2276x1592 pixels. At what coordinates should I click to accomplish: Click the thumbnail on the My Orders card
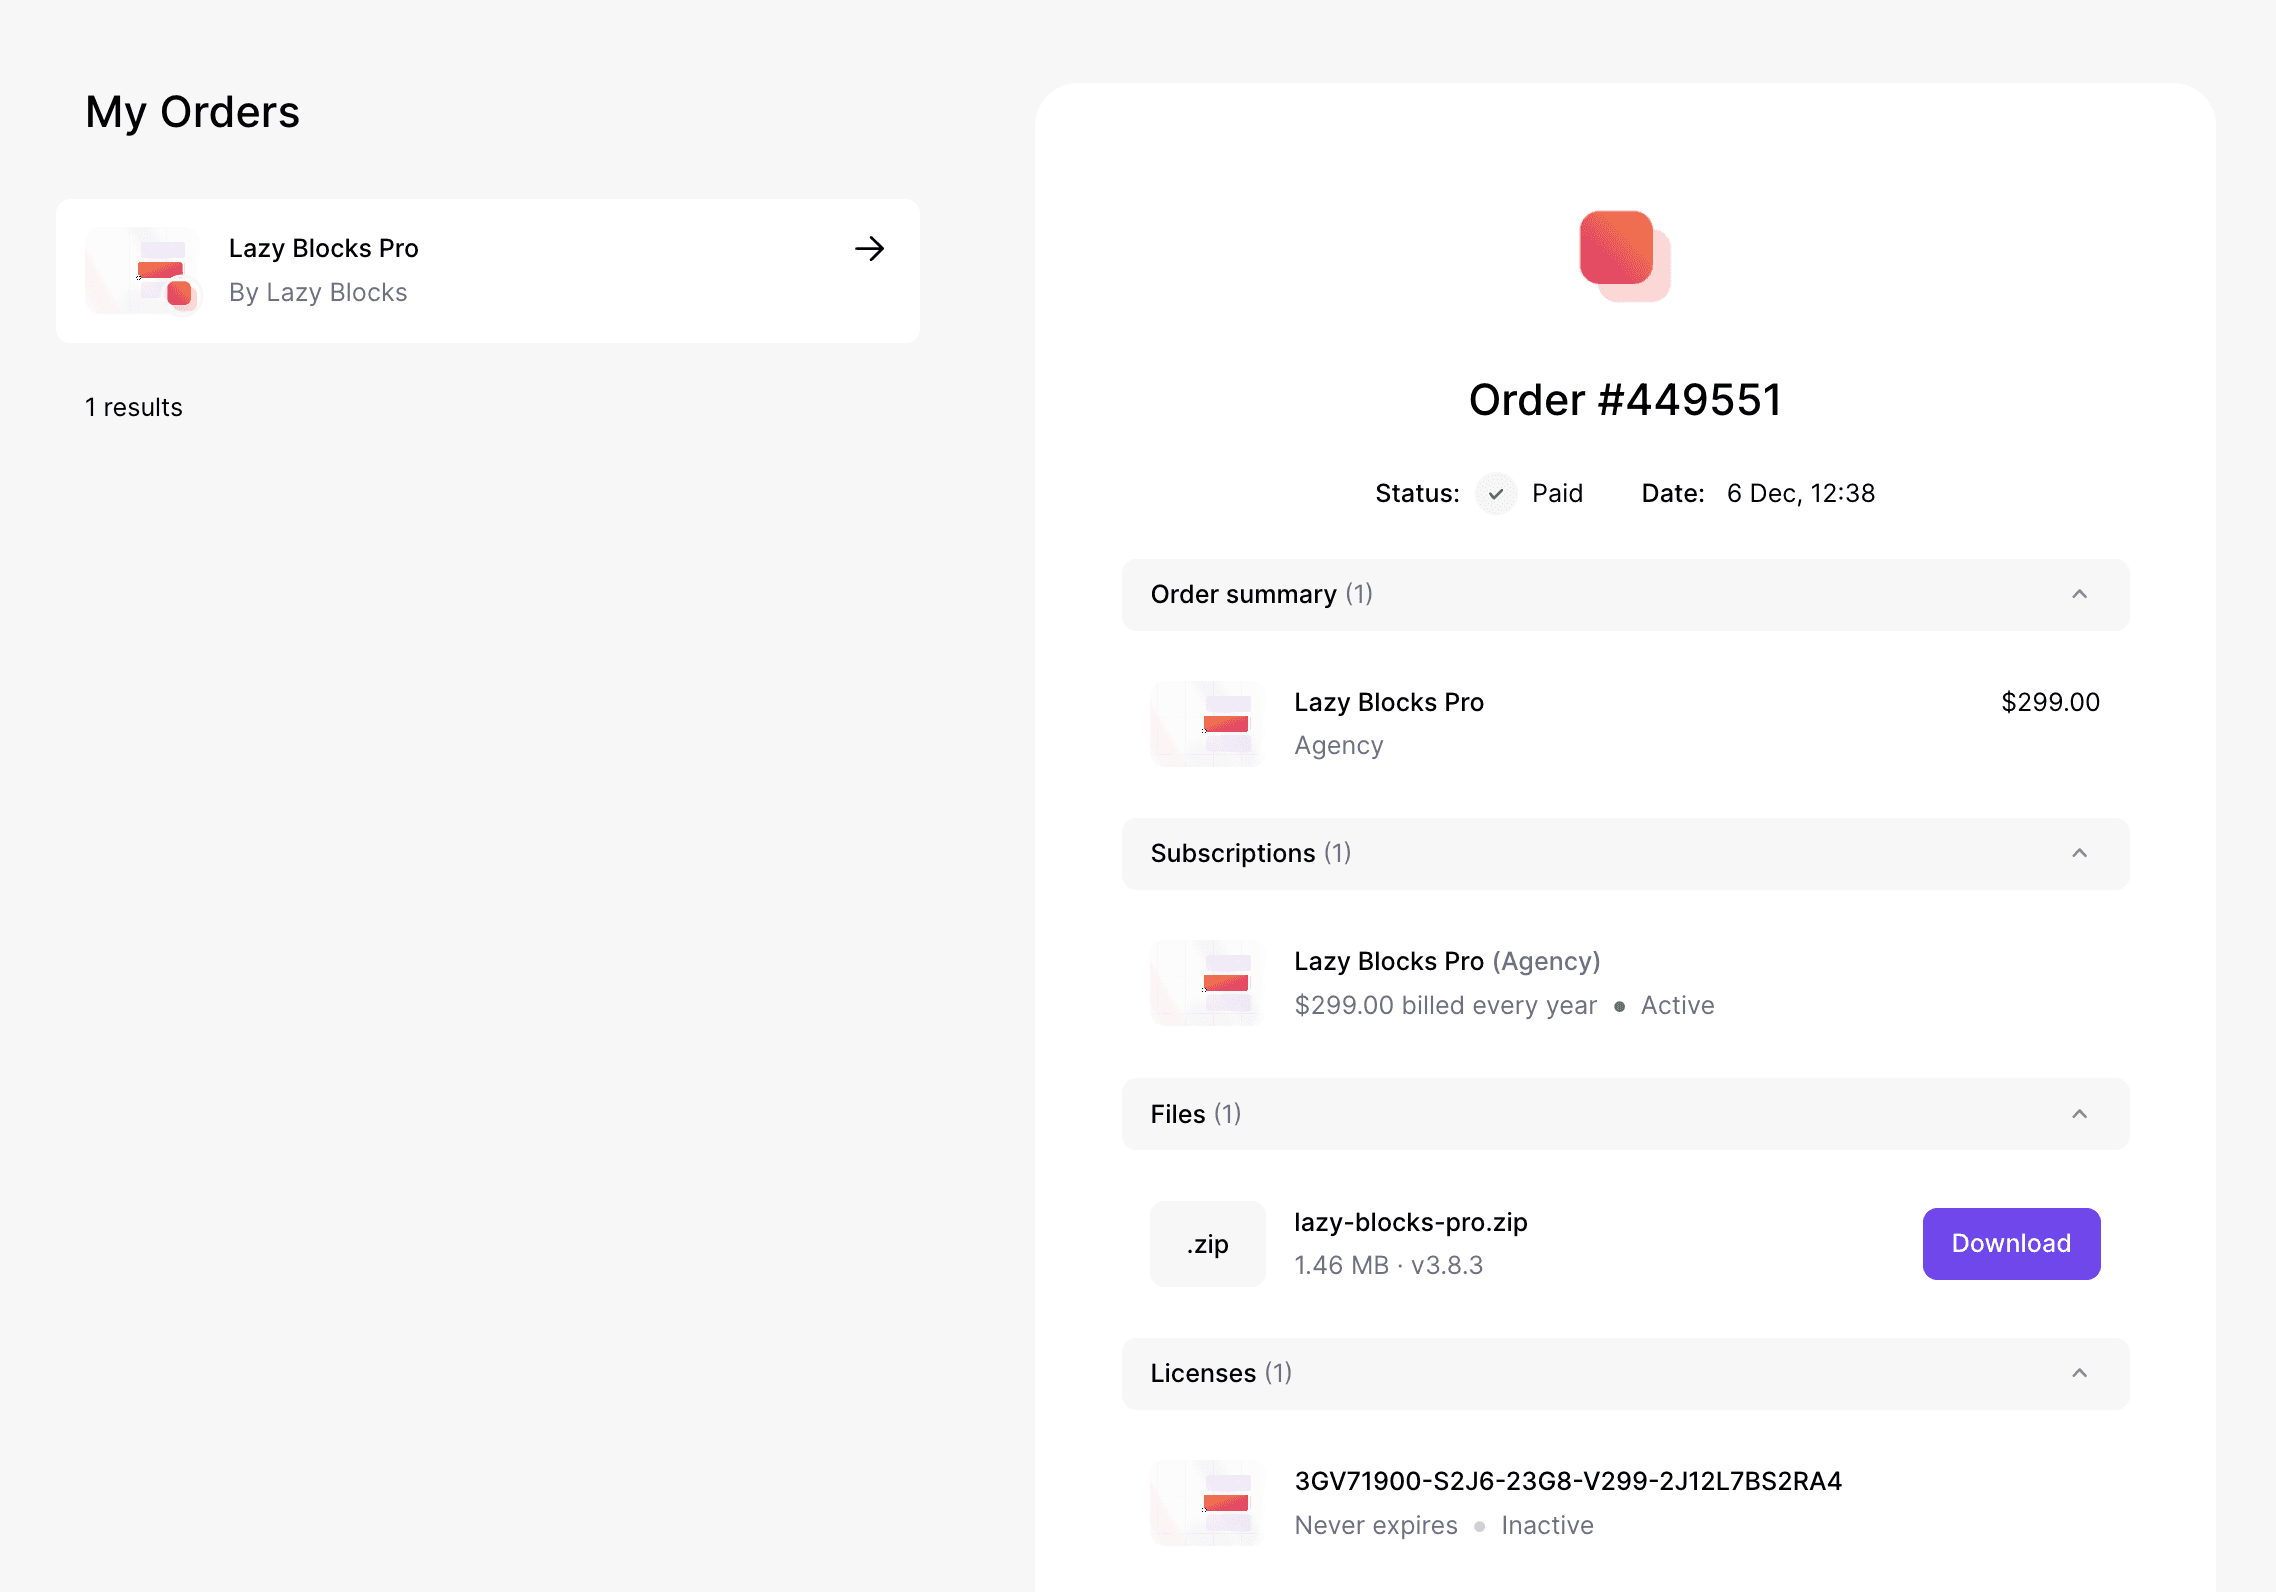click(x=145, y=270)
